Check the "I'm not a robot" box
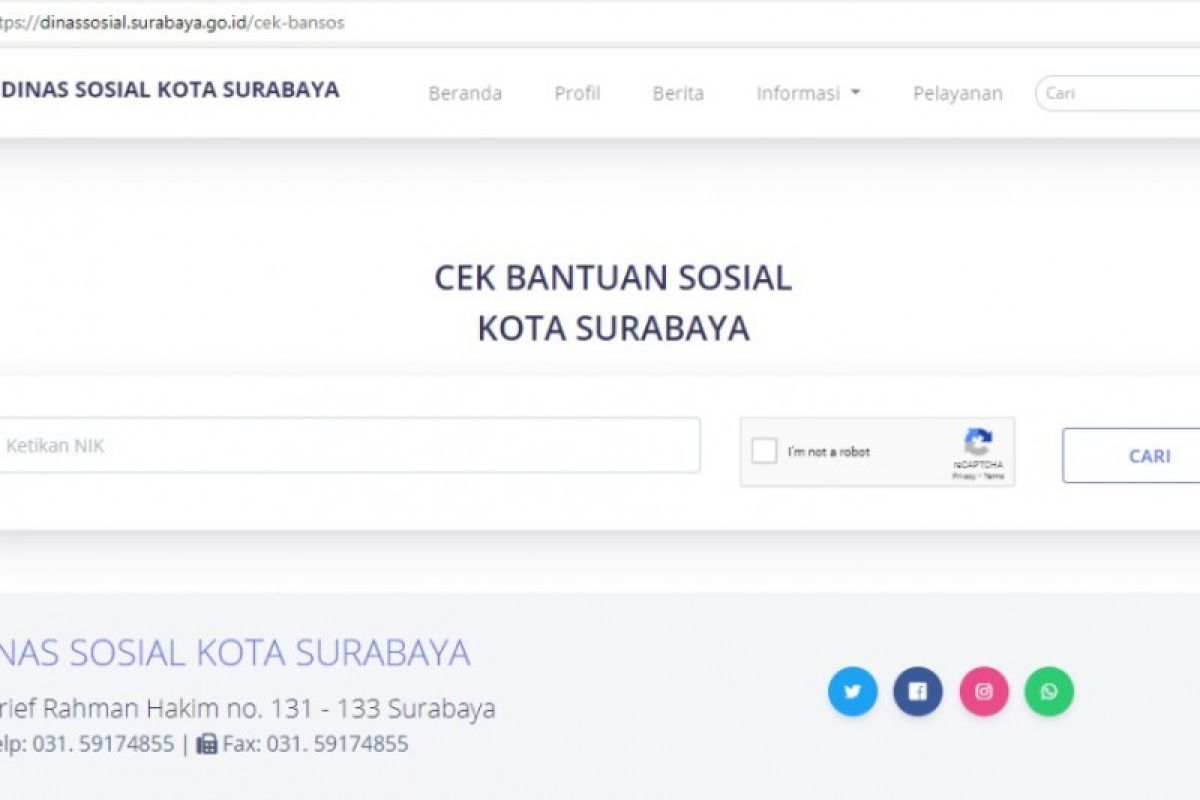Image resolution: width=1200 pixels, height=800 pixels. tap(764, 451)
